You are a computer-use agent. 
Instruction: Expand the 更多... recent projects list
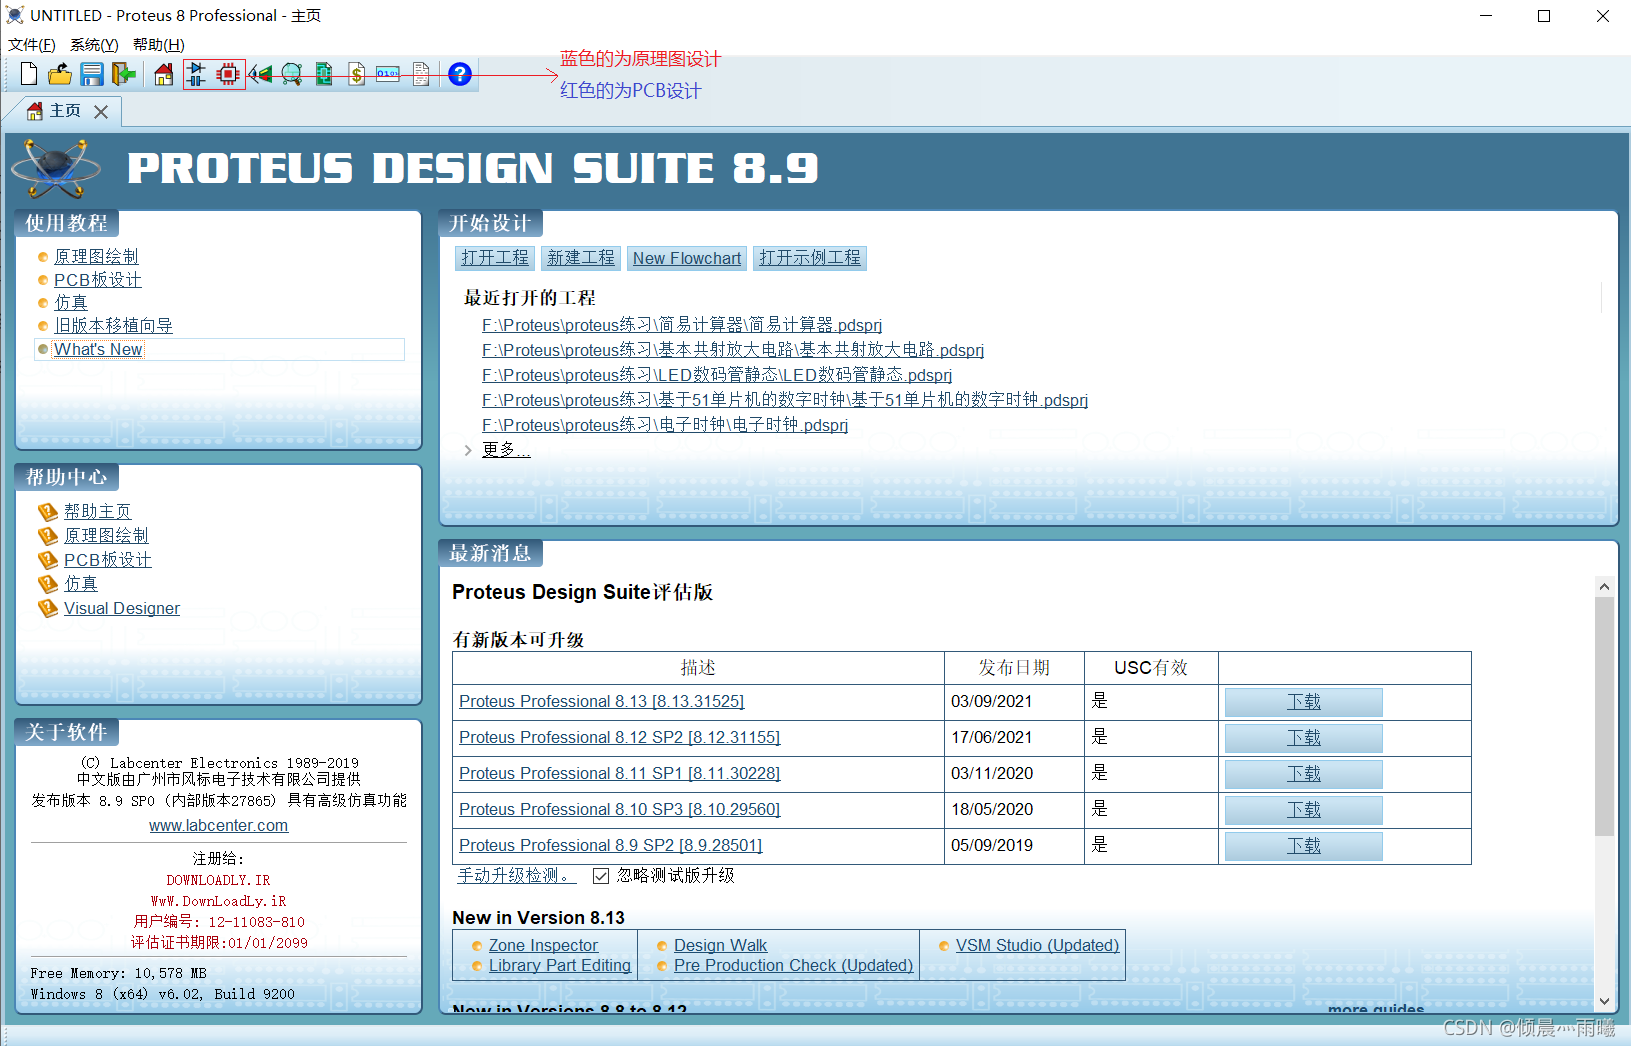pyautogui.click(x=505, y=450)
